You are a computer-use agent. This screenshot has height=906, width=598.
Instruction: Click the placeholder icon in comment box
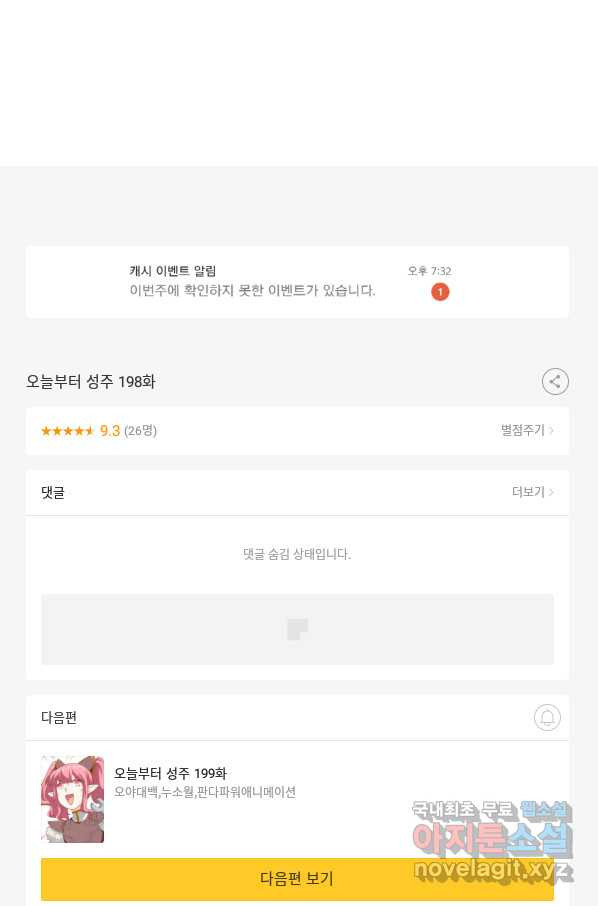[298, 629]
